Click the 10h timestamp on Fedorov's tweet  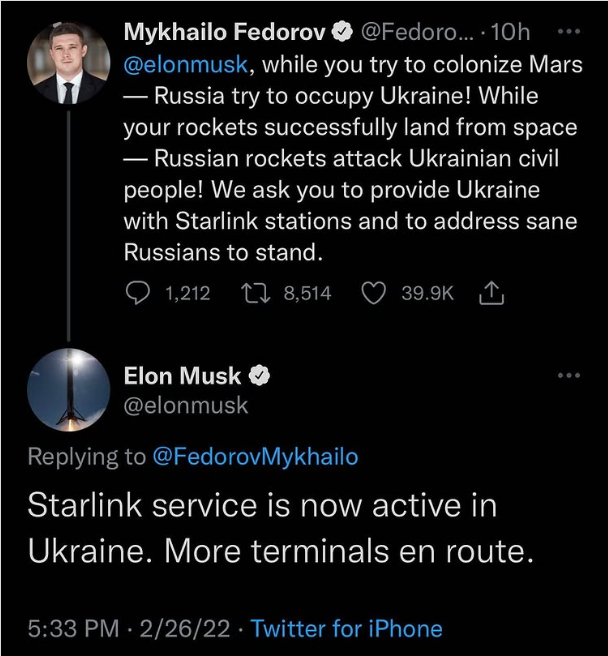512,33
